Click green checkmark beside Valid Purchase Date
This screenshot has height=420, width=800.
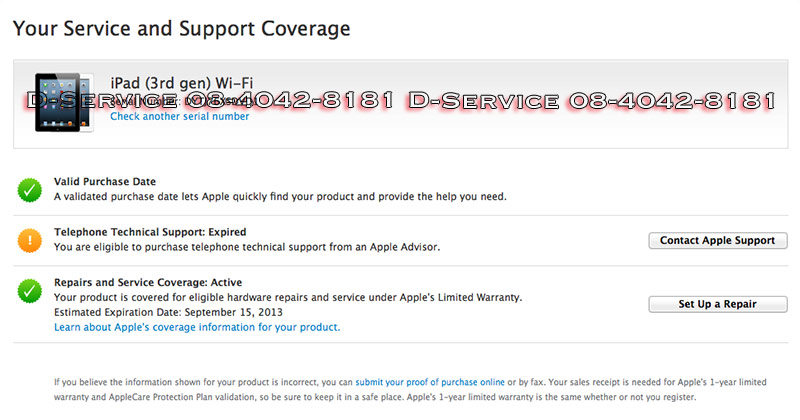tap(30, 190)
